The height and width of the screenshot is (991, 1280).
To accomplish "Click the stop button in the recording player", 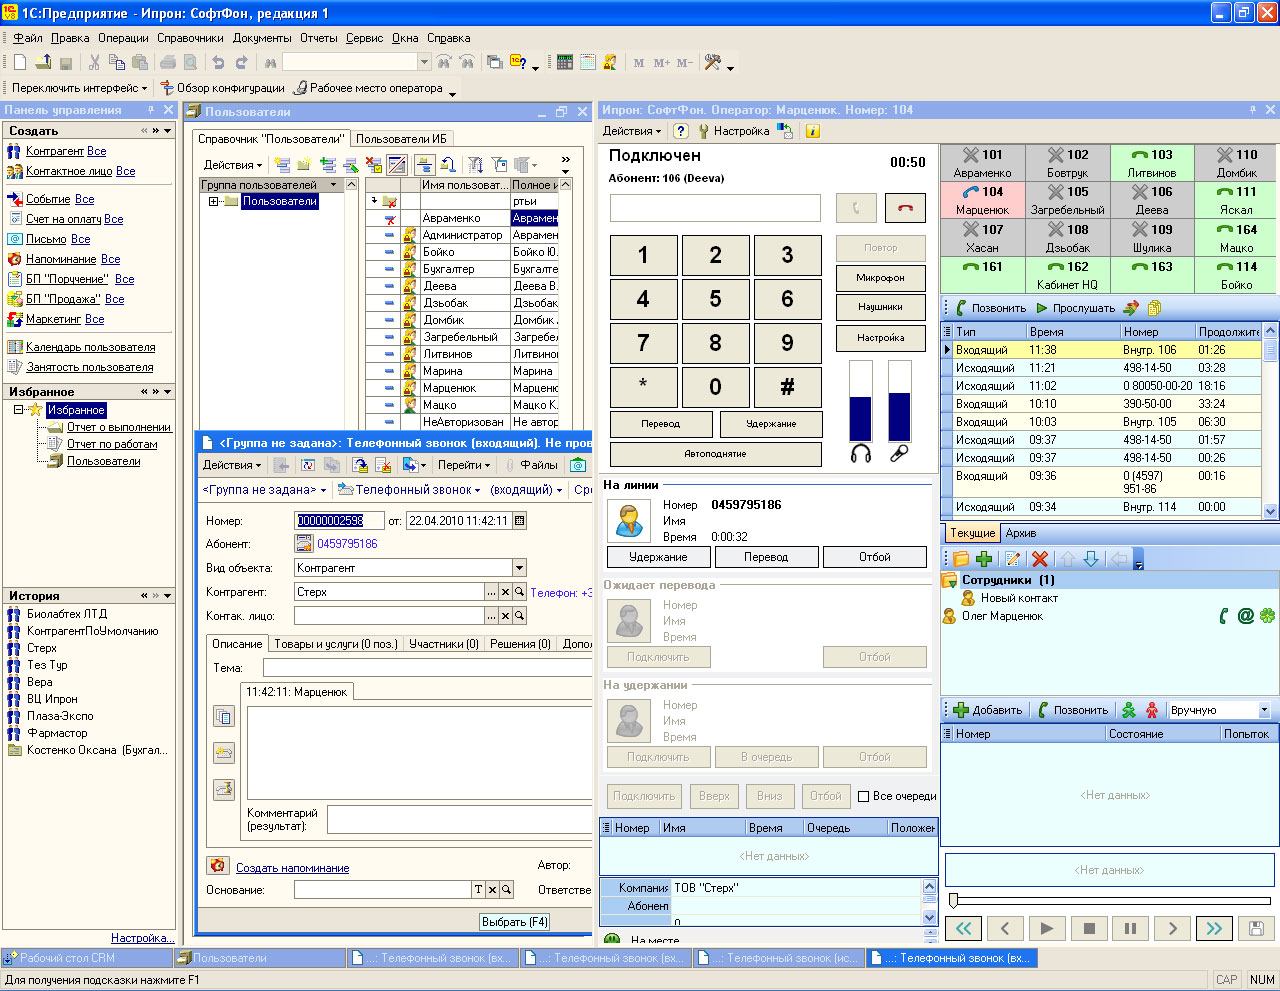I will click(1088, 928).
